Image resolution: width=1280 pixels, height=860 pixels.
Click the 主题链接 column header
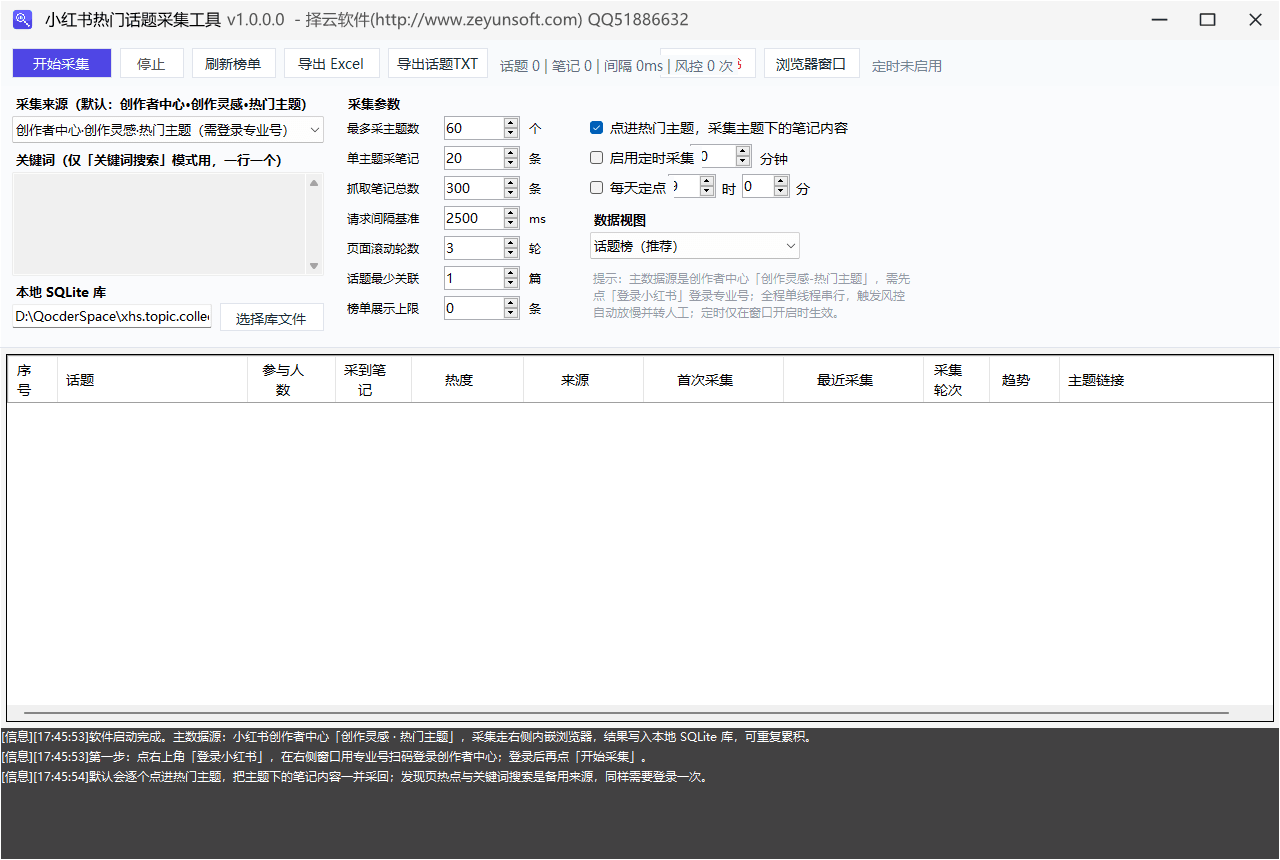coord(1166,380)
